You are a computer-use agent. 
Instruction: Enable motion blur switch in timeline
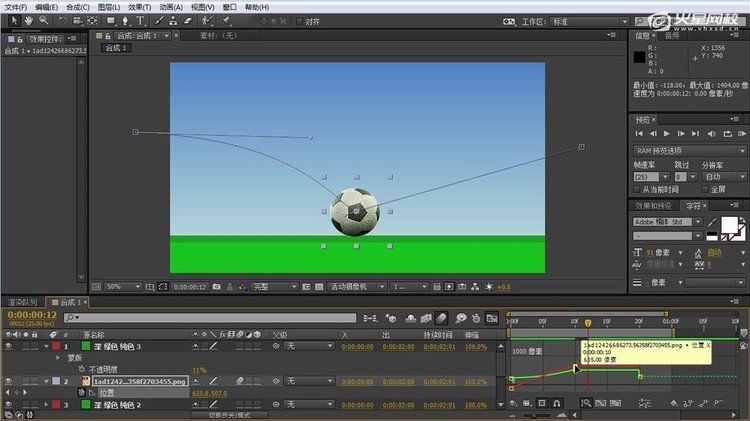tap(442, 318)
